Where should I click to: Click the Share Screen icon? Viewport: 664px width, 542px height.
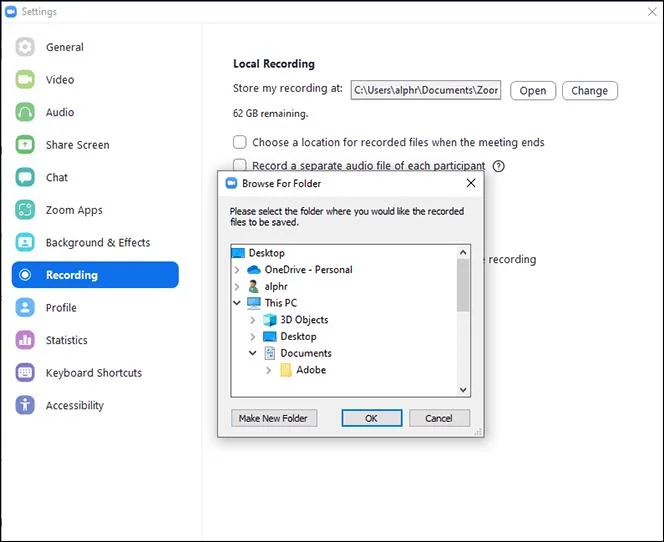25,145
